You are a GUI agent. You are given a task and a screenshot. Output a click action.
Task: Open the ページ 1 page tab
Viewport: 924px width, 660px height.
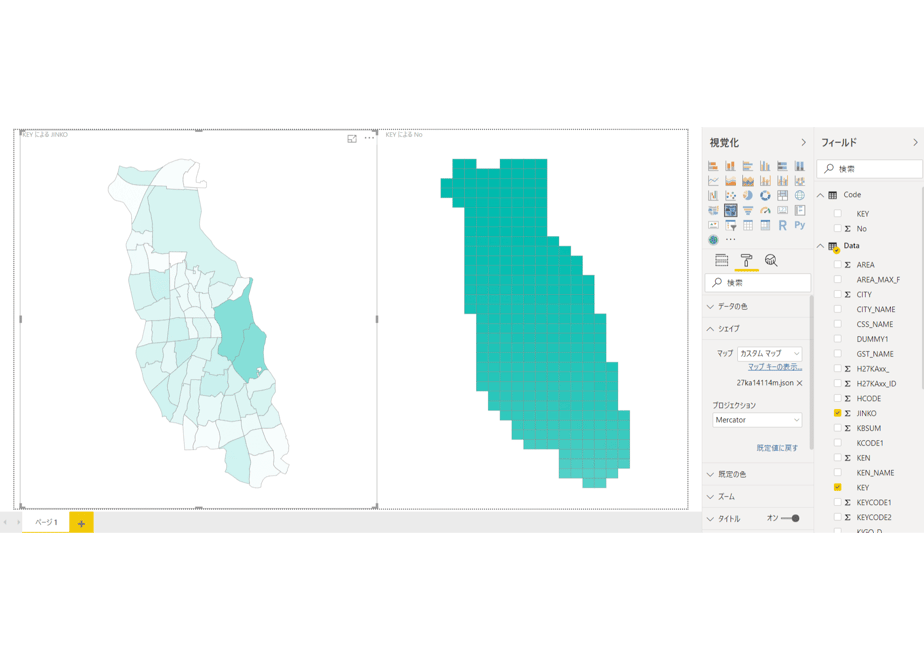[46, 522]
